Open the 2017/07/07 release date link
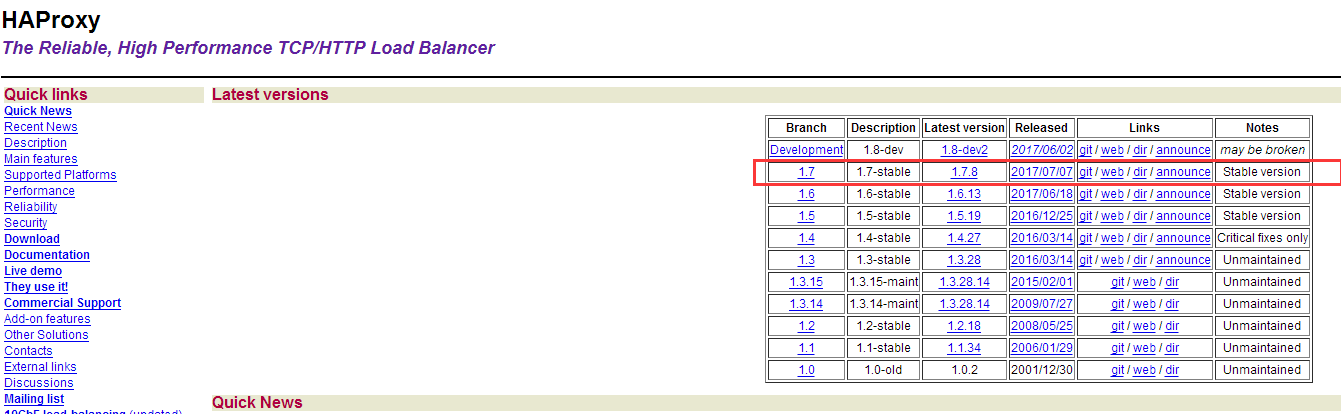This screenshot has width=1341, height=414. pos(1042,172)
